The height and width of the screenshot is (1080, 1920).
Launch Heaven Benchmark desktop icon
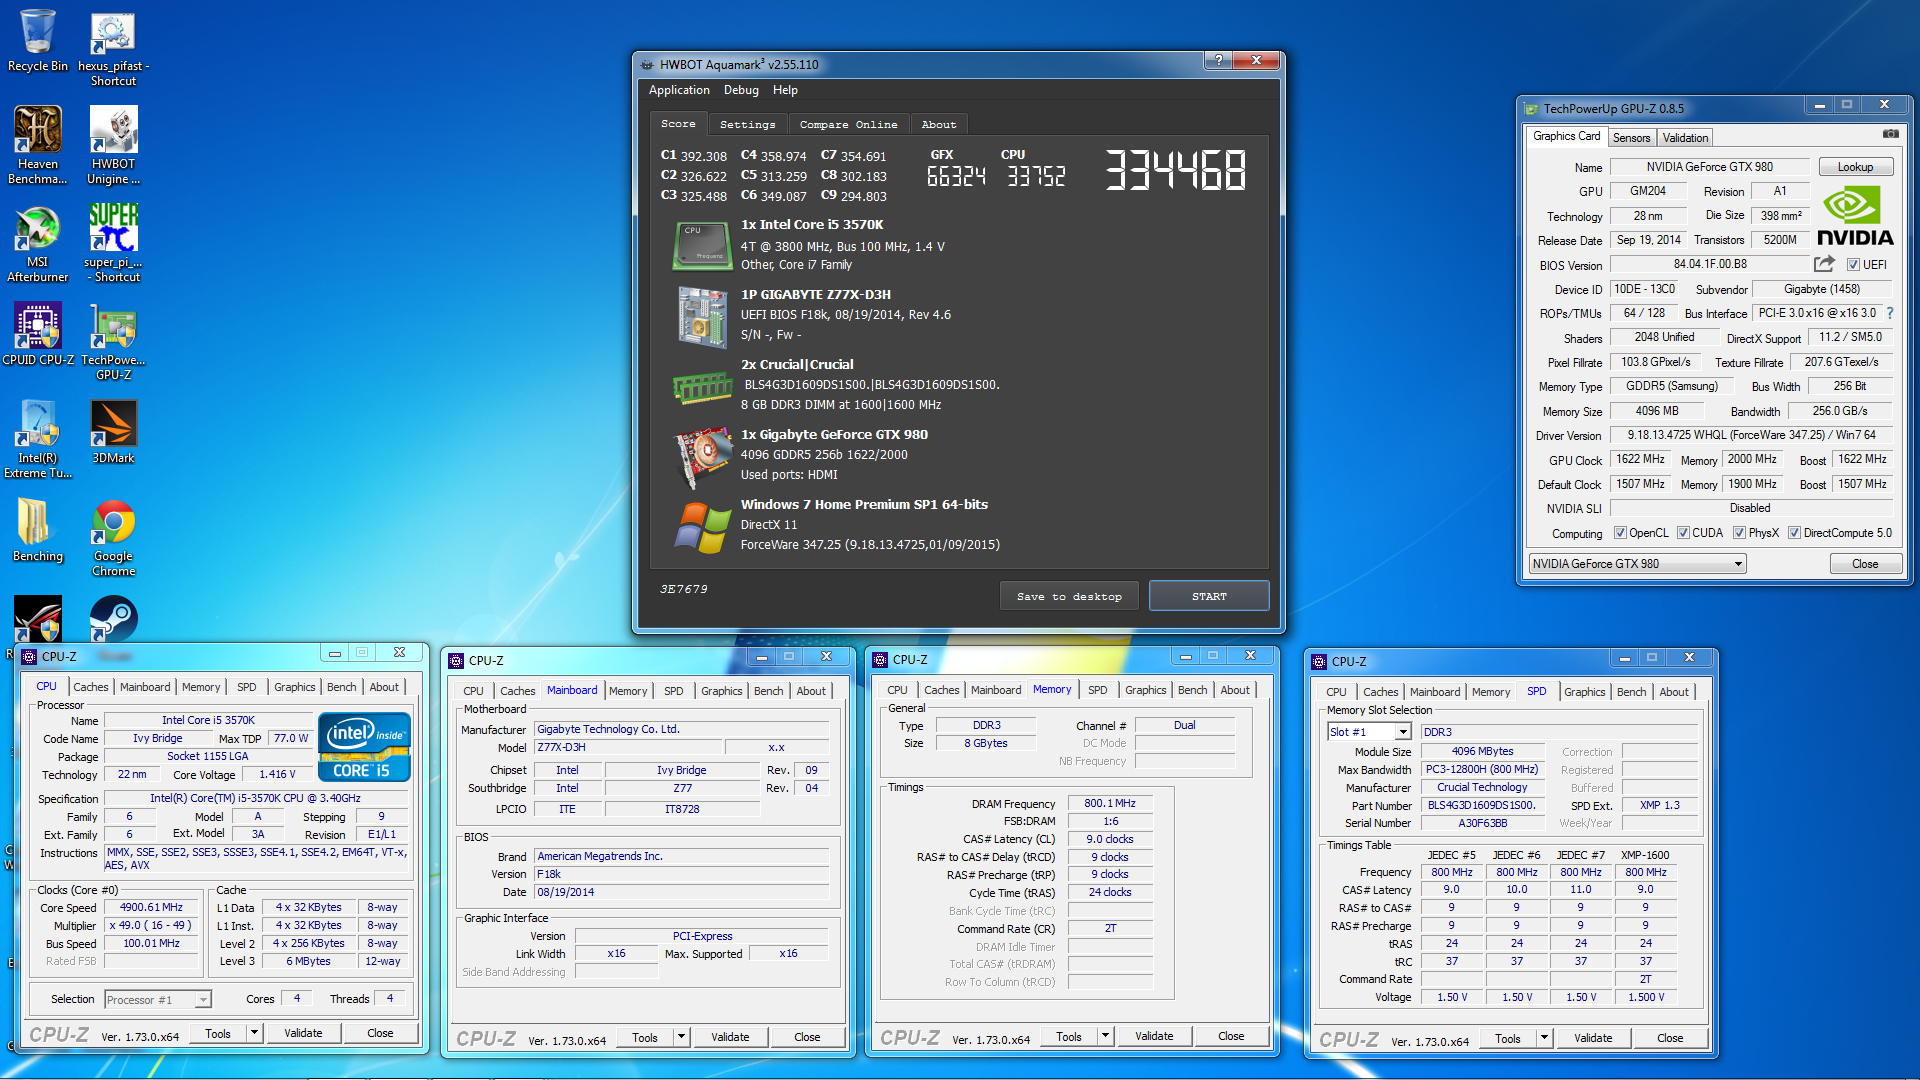pos(38,145)
